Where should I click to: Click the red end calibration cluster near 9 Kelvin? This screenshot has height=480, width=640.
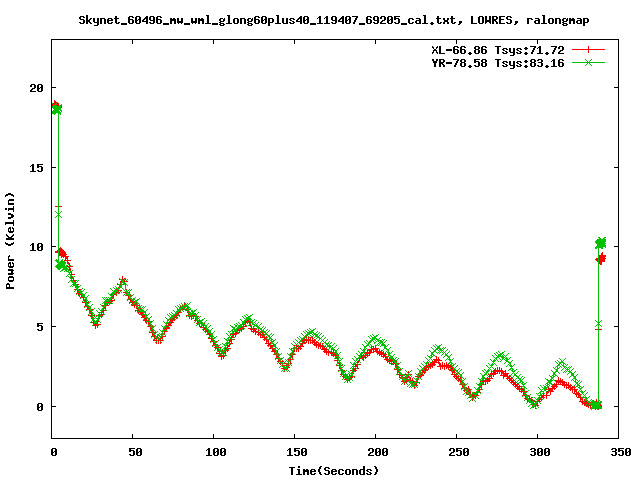(x=600, y=259)
